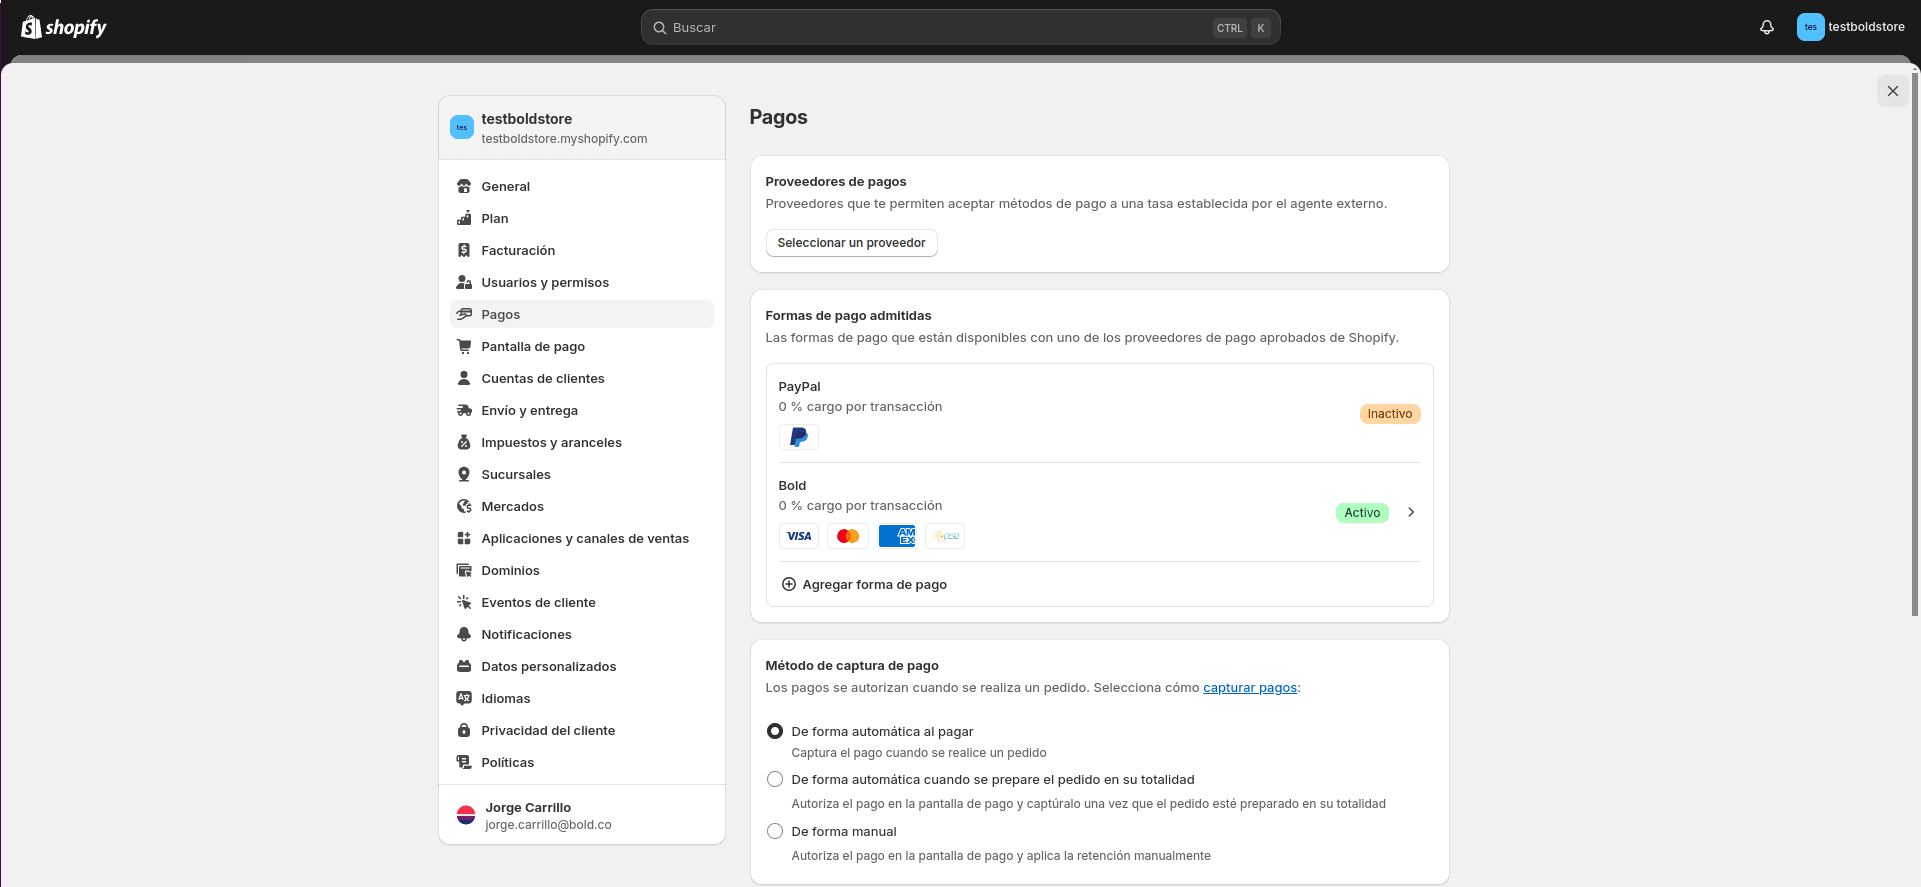
Task: Click the Buscar search field
Action: click(x=940, y=28)
